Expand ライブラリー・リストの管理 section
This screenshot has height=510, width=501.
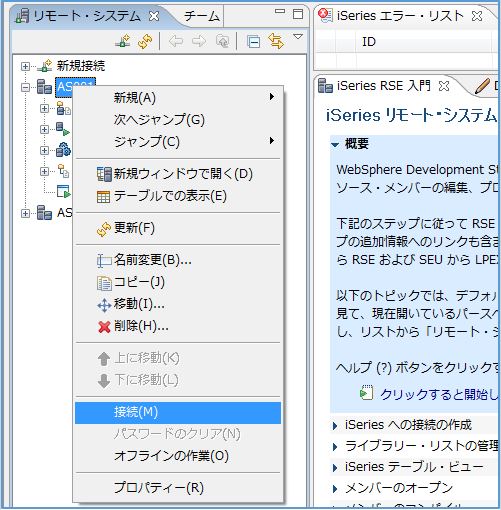(x=335, y=447)
